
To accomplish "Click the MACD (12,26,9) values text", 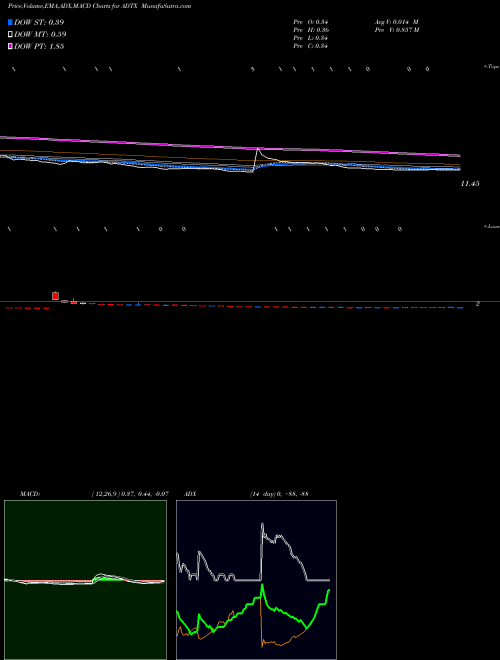I will point(130,494).
